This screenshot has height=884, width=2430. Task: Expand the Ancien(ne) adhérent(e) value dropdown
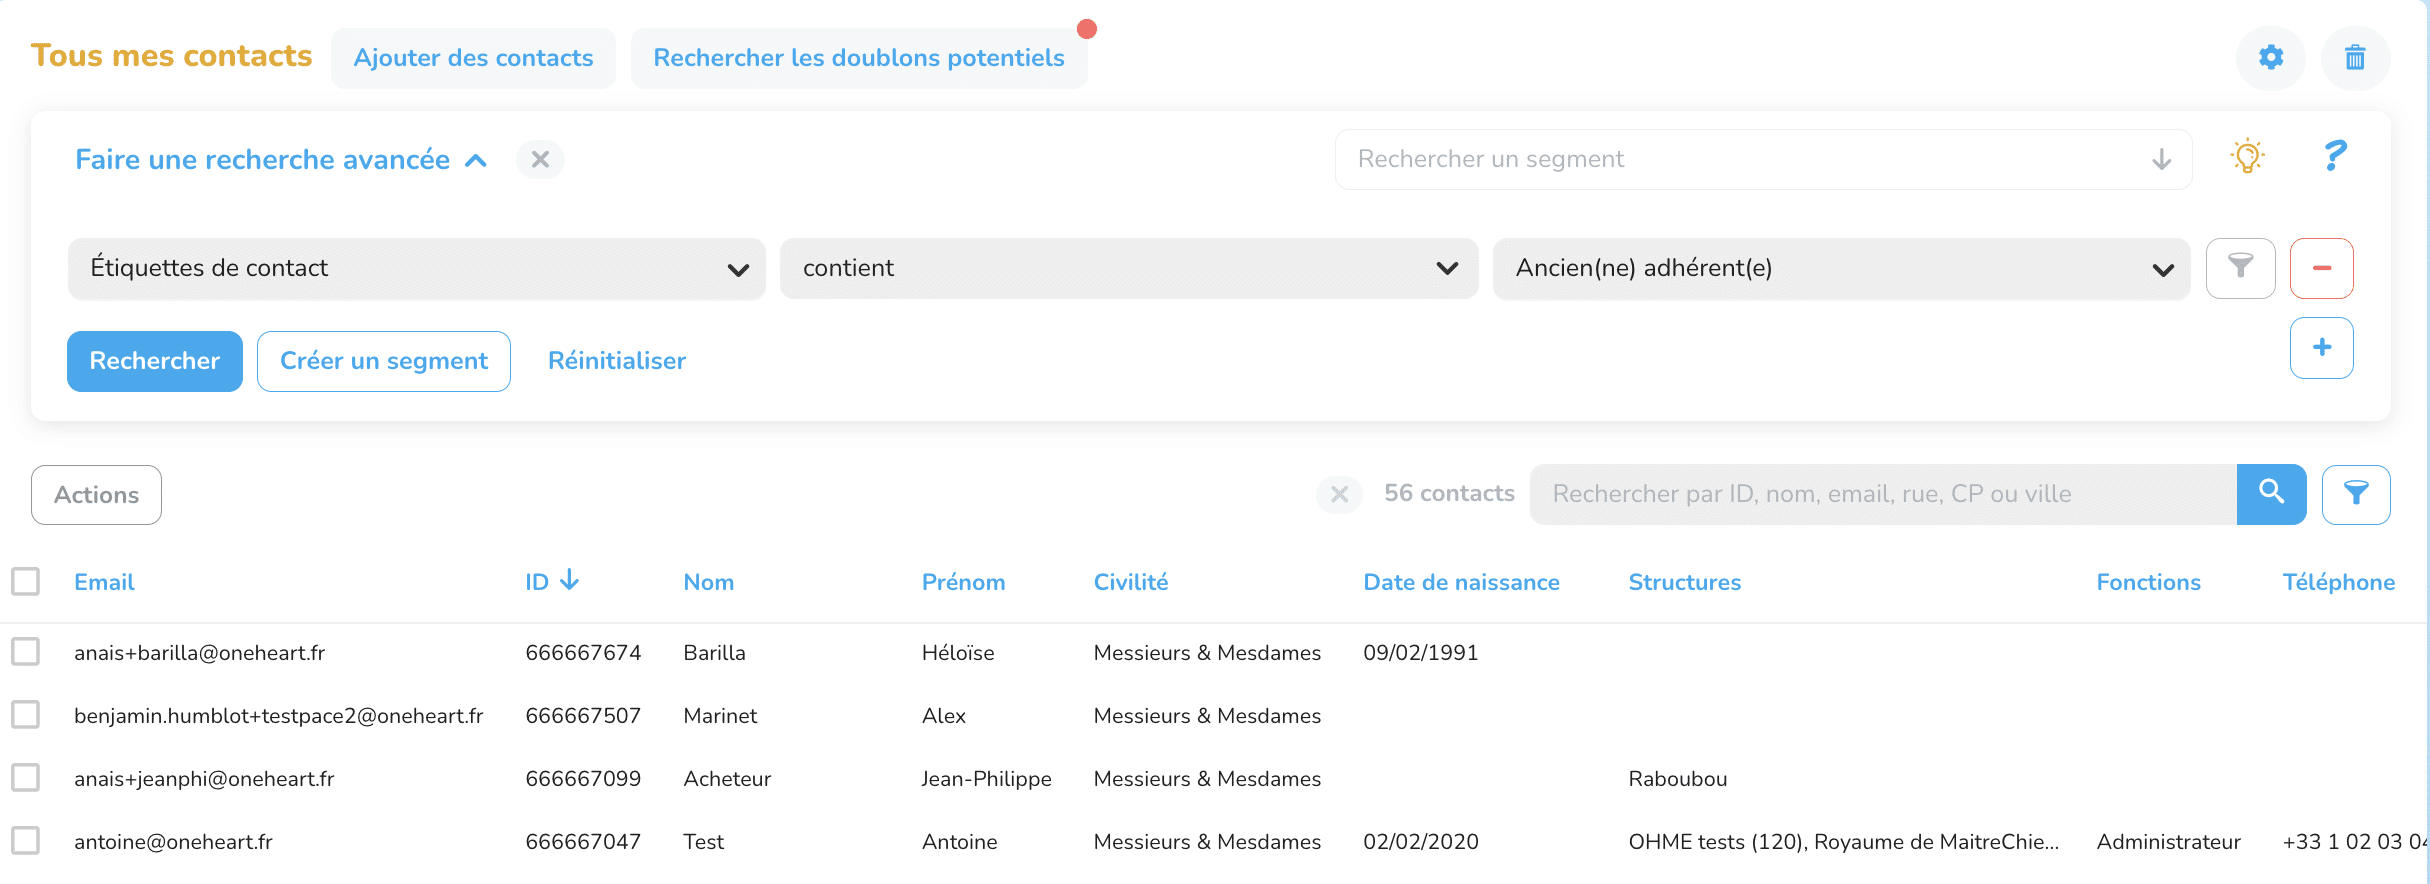(1840, 268)
